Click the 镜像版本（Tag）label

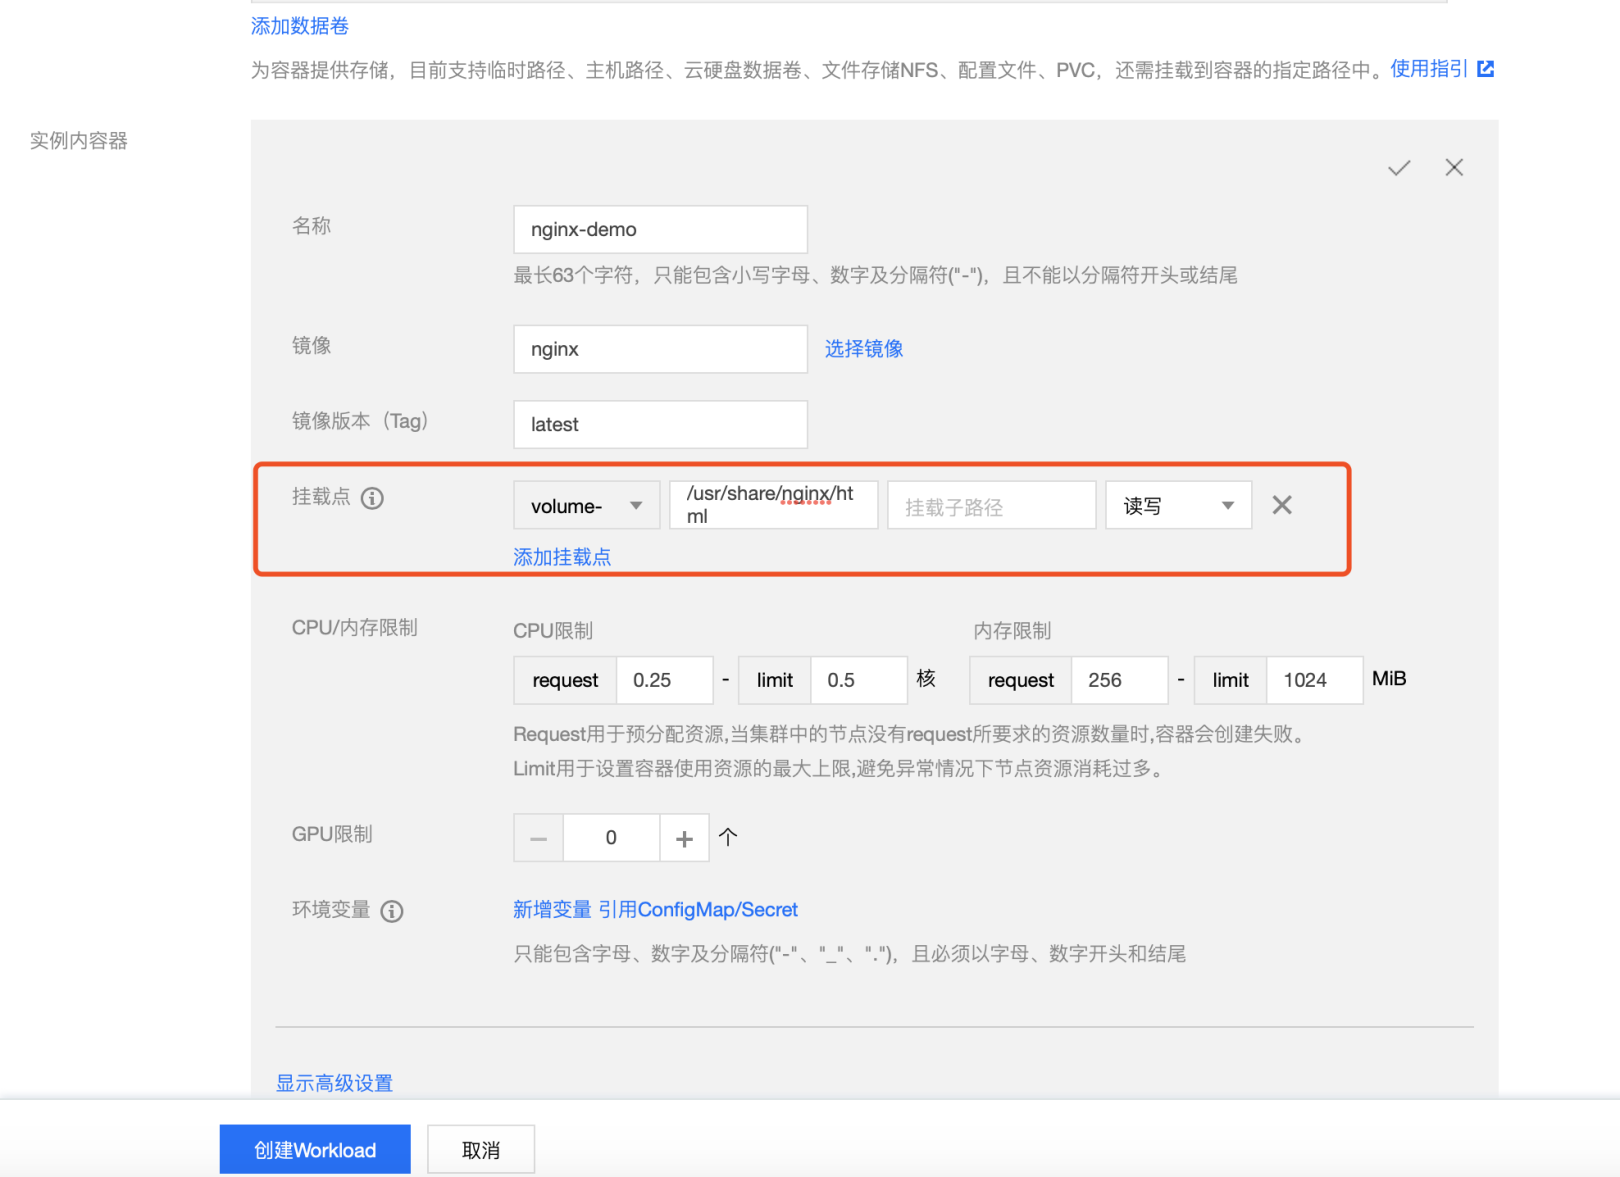360,421
